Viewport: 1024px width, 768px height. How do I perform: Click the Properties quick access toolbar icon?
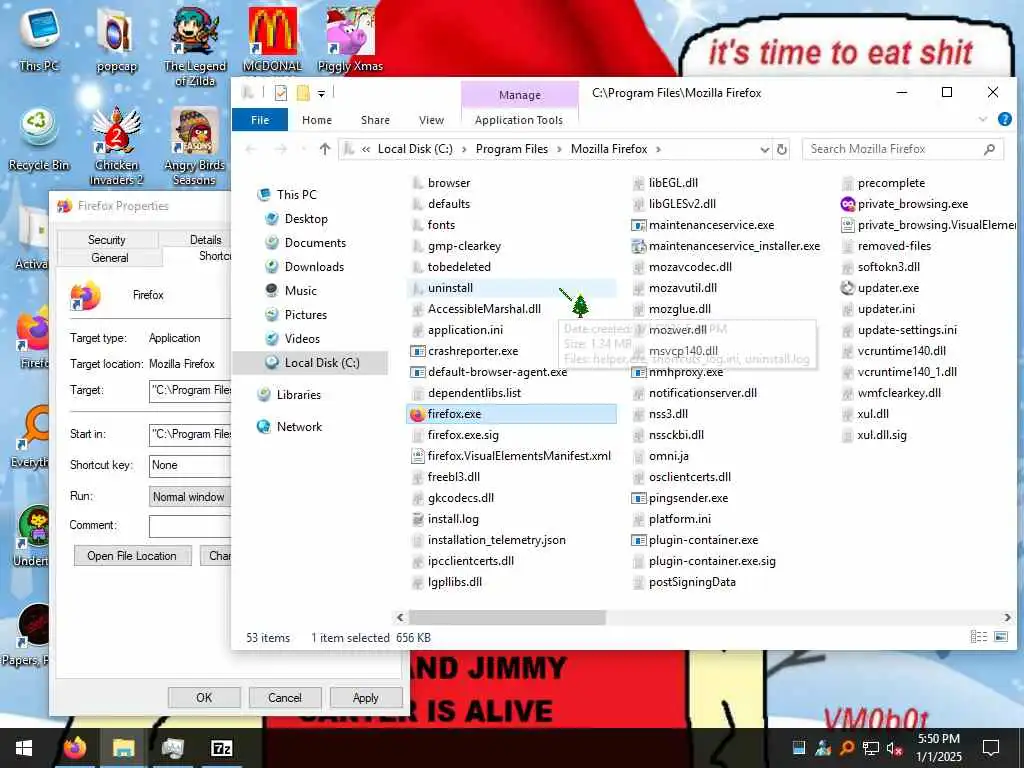pos(281,93)
